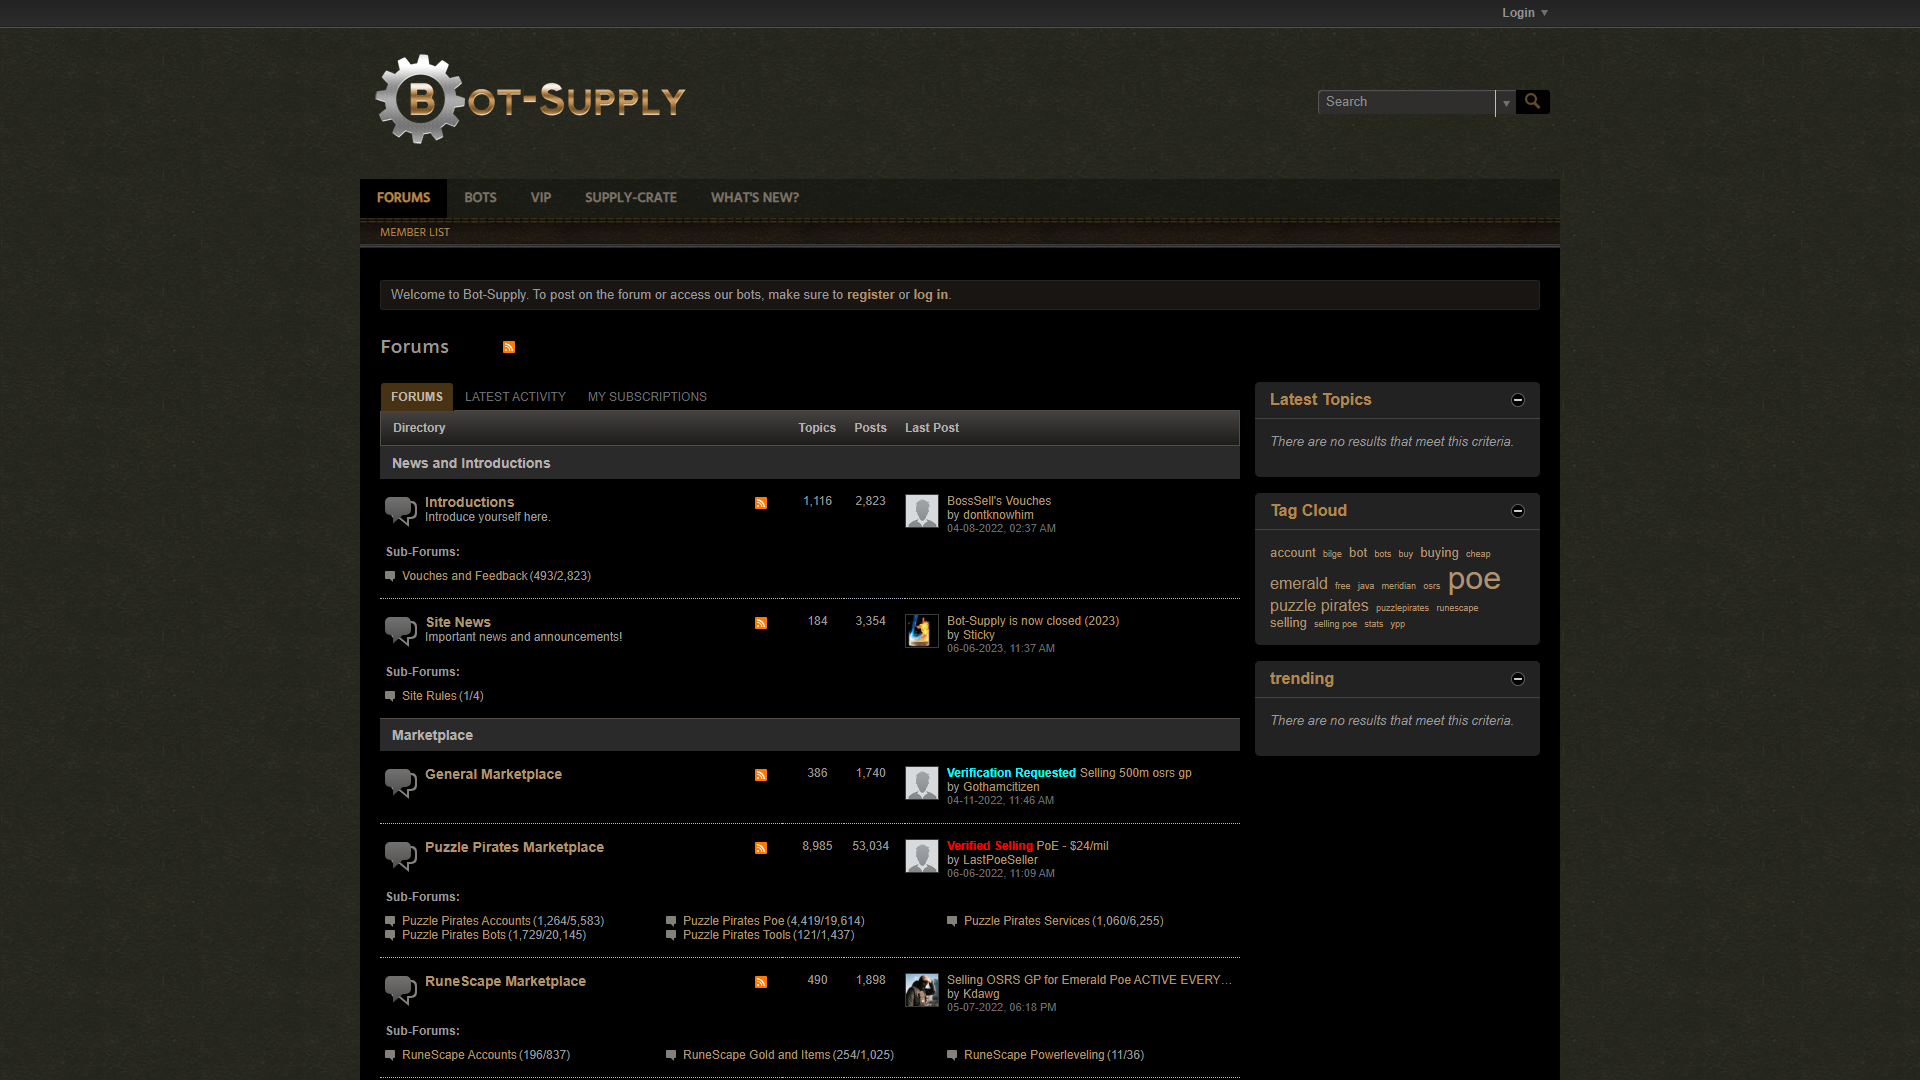Click the RSS feed icon beside the Forums heading
Image resolution: width=1920 pixels, height=1080 pixels.
tap(508, 347)
